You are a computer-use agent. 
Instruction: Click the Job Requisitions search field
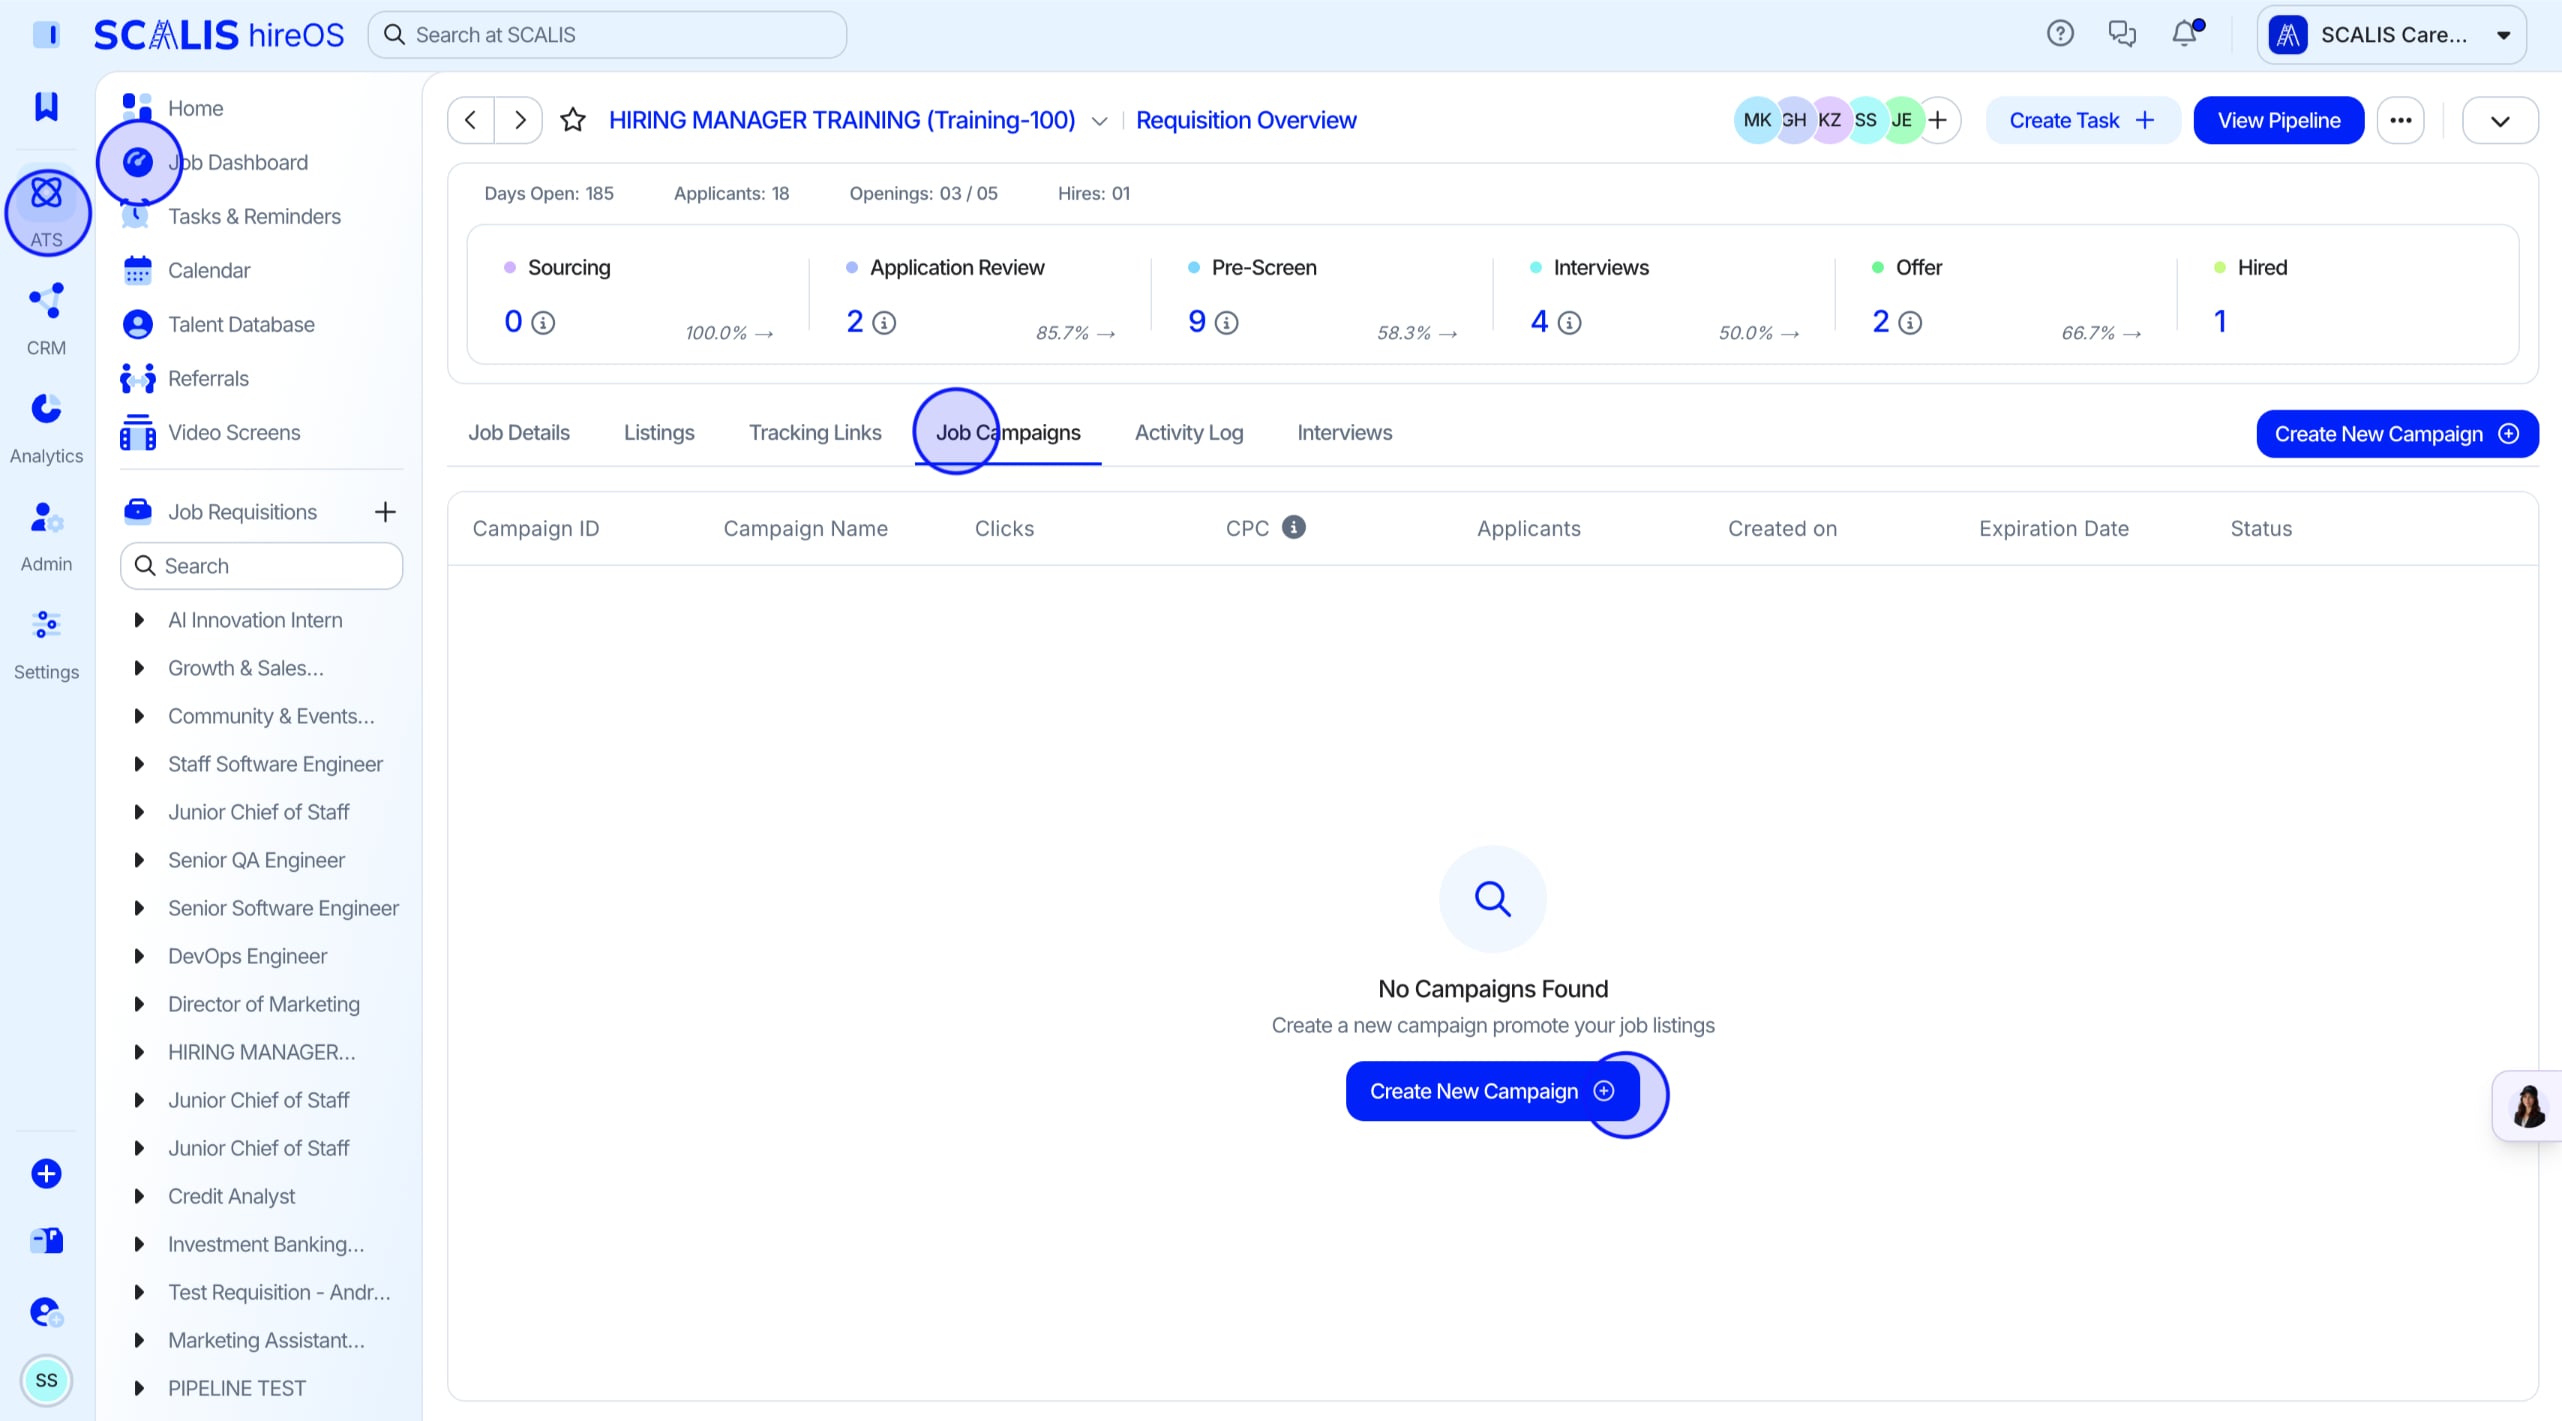(262, 566)
